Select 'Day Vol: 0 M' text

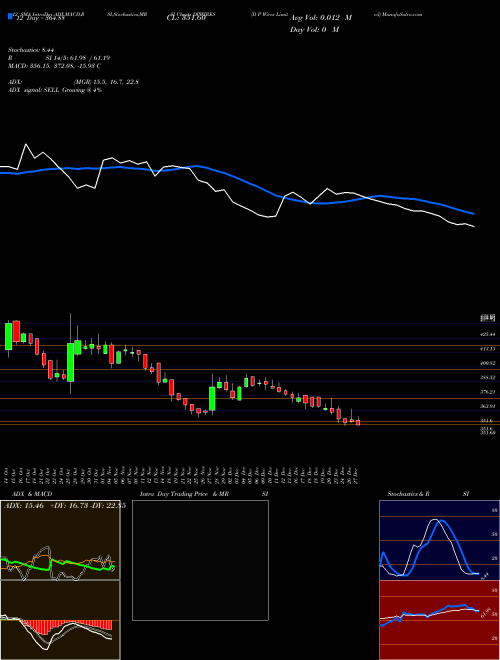314,30
